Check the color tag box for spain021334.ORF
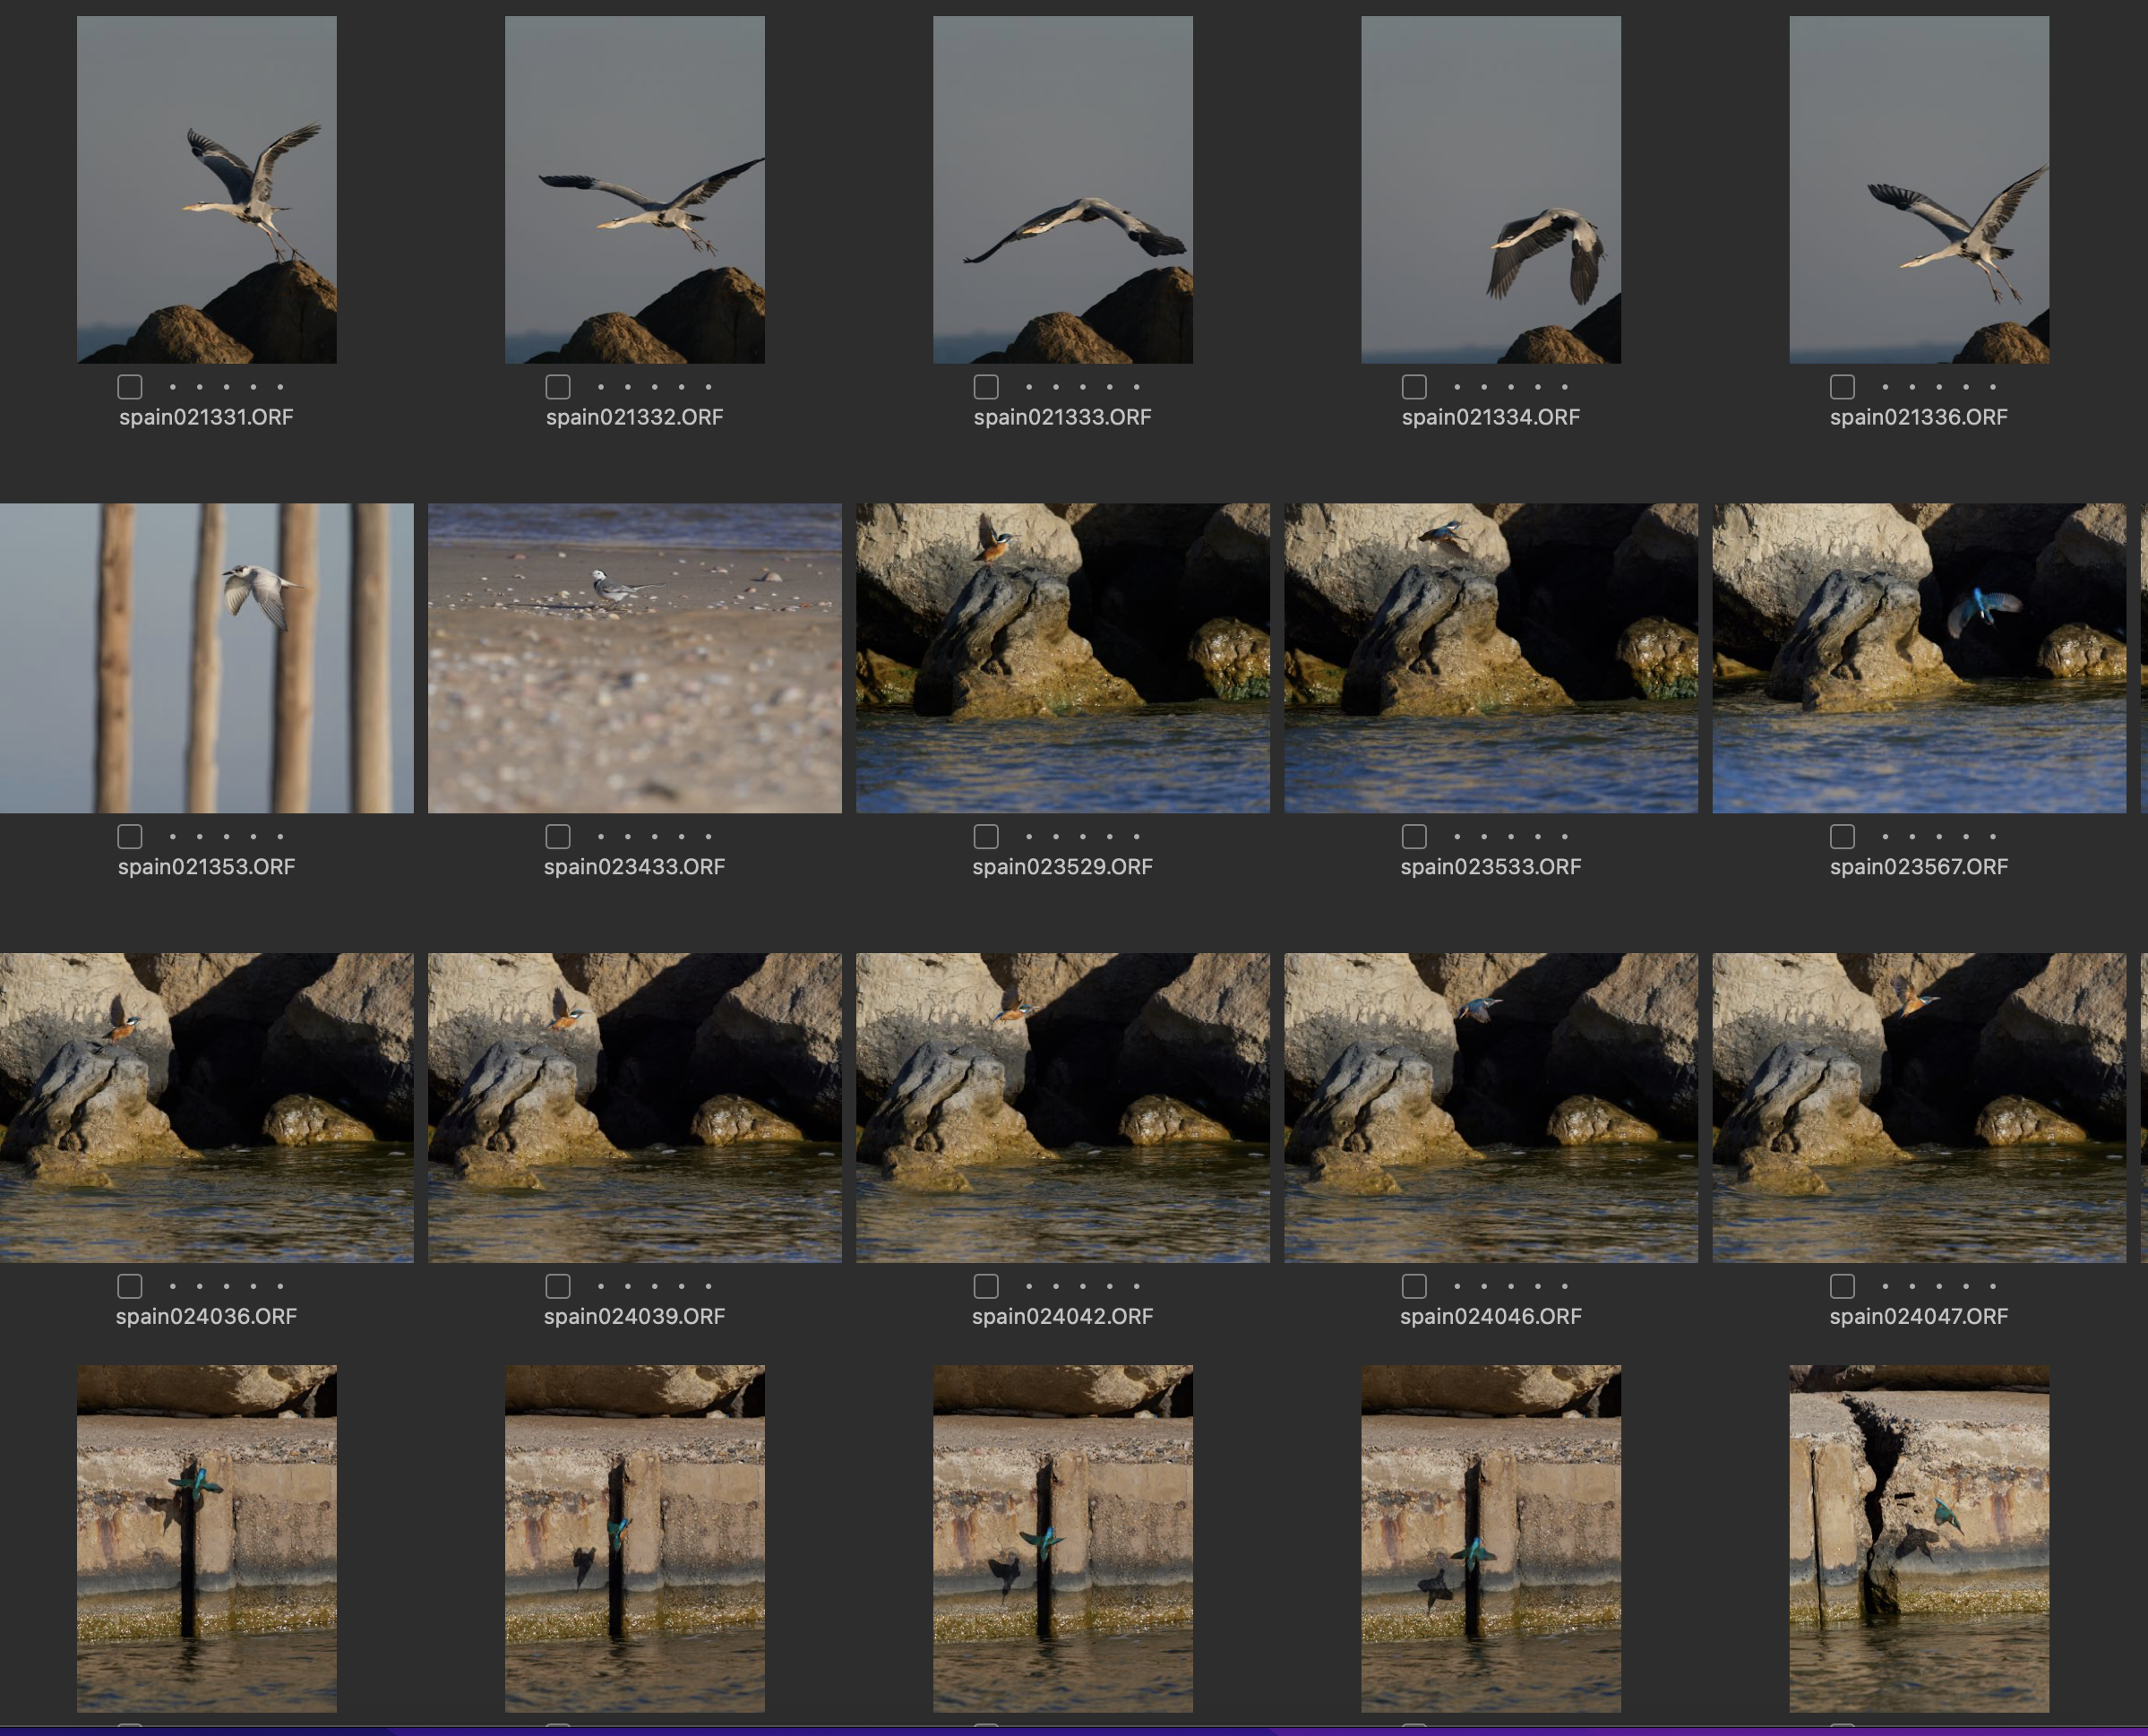The width and height of the screenshot is (2148, 1736). point(1414,387)
